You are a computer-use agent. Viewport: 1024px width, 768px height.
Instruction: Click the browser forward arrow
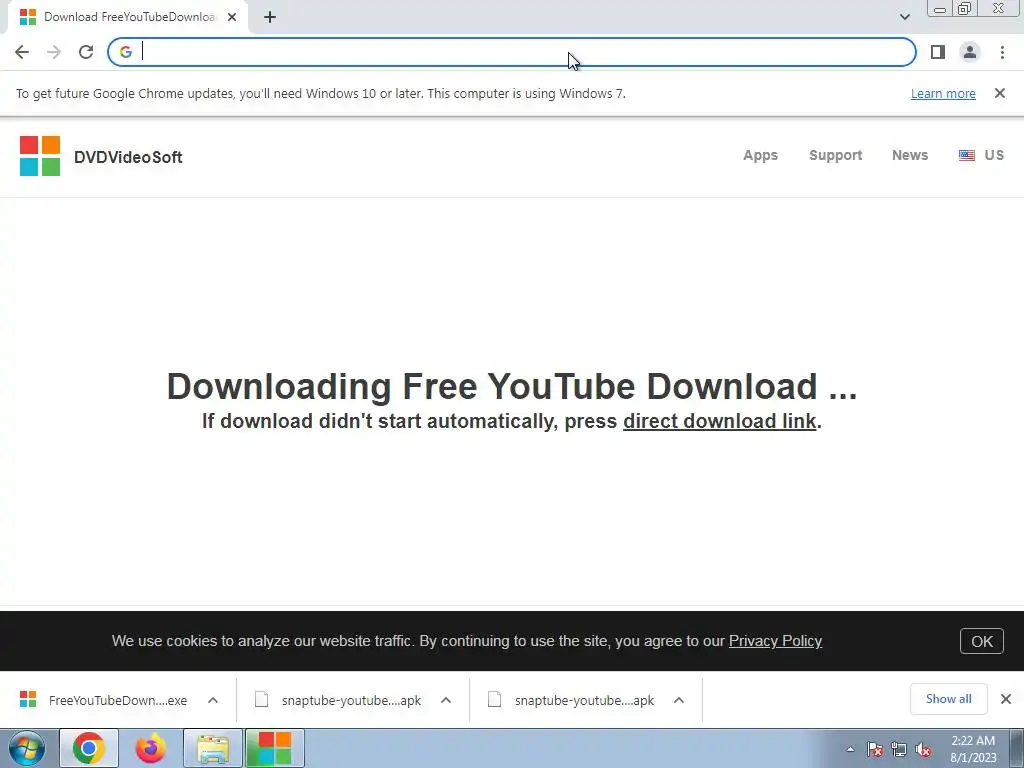pyautogui.click(x=54, y=52)
